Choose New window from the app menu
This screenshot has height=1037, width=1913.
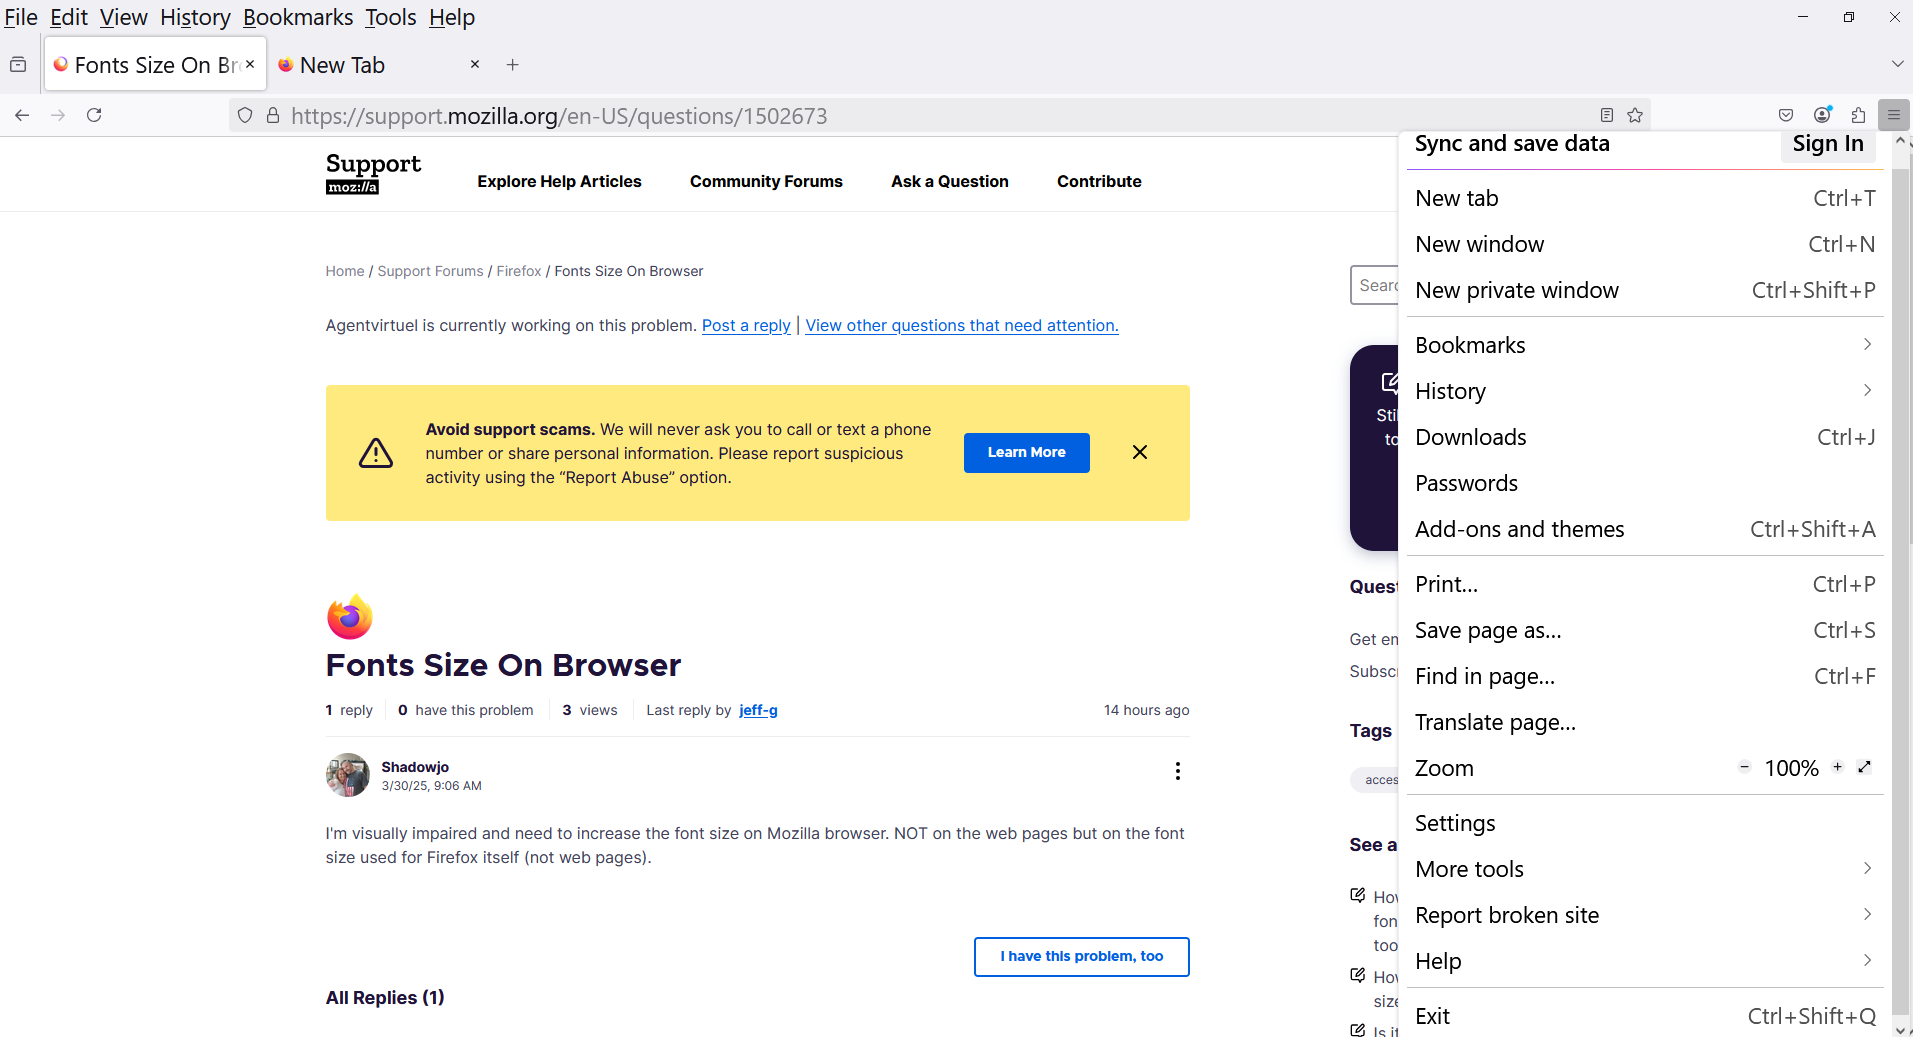tap(1644, 244)
